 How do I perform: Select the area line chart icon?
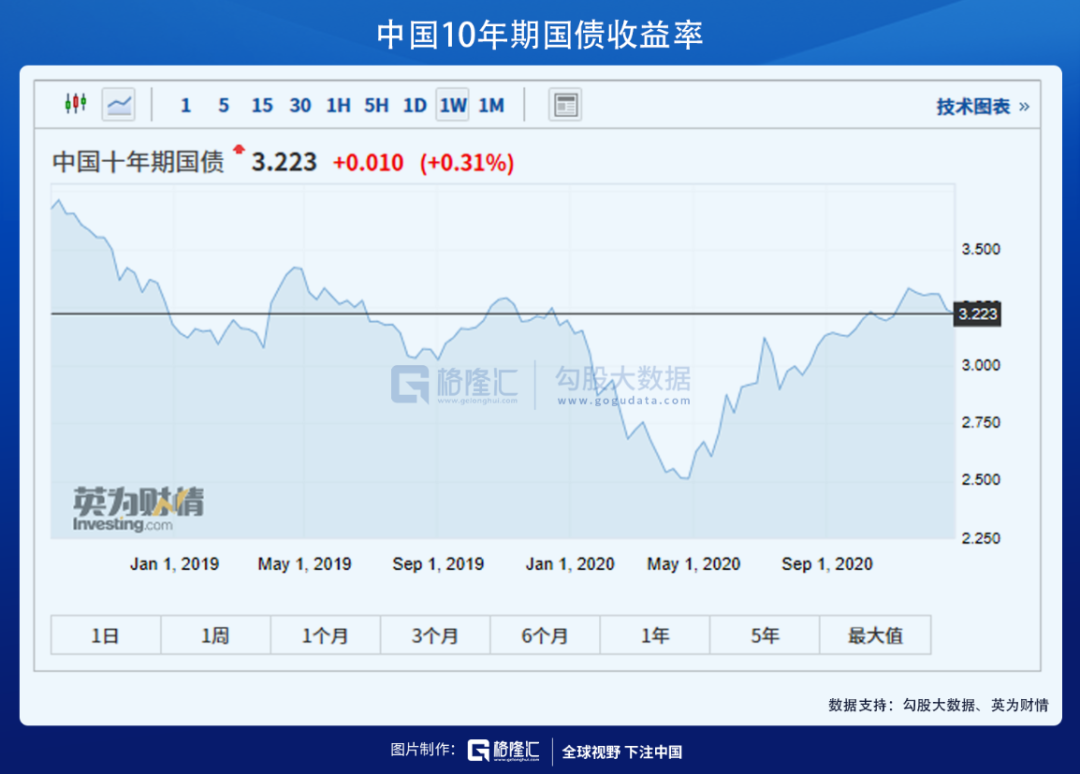pos(119,104)
